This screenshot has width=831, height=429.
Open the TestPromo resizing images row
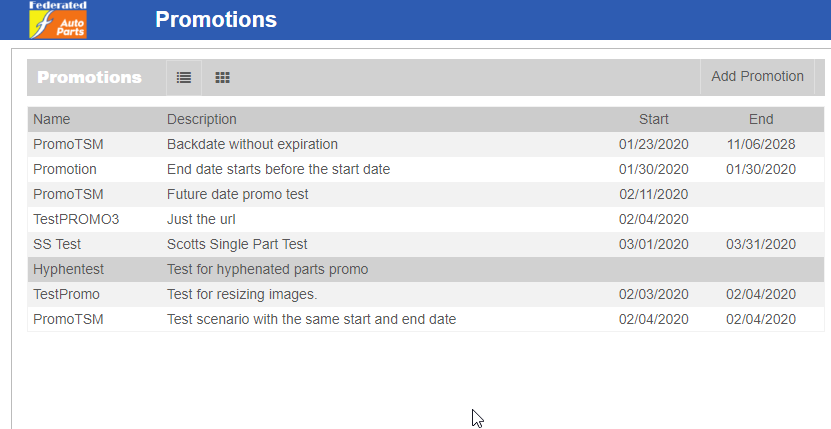click(x=66, y=294)
